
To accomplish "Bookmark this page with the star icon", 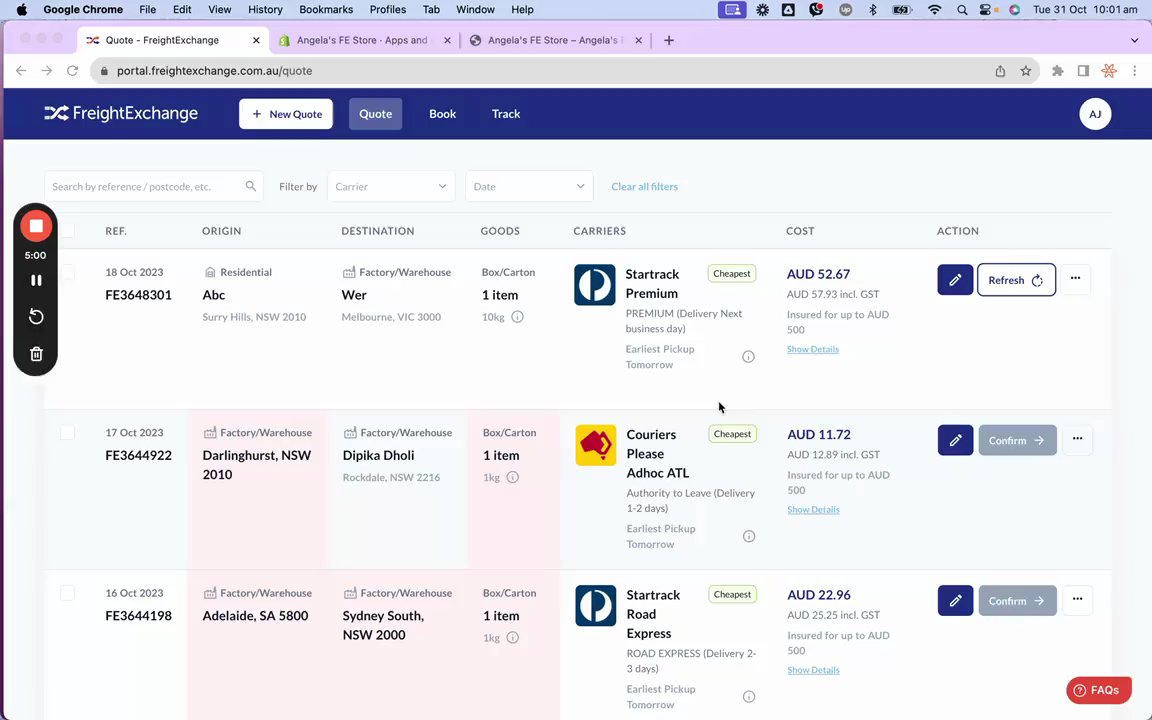I will [1026, 71].
